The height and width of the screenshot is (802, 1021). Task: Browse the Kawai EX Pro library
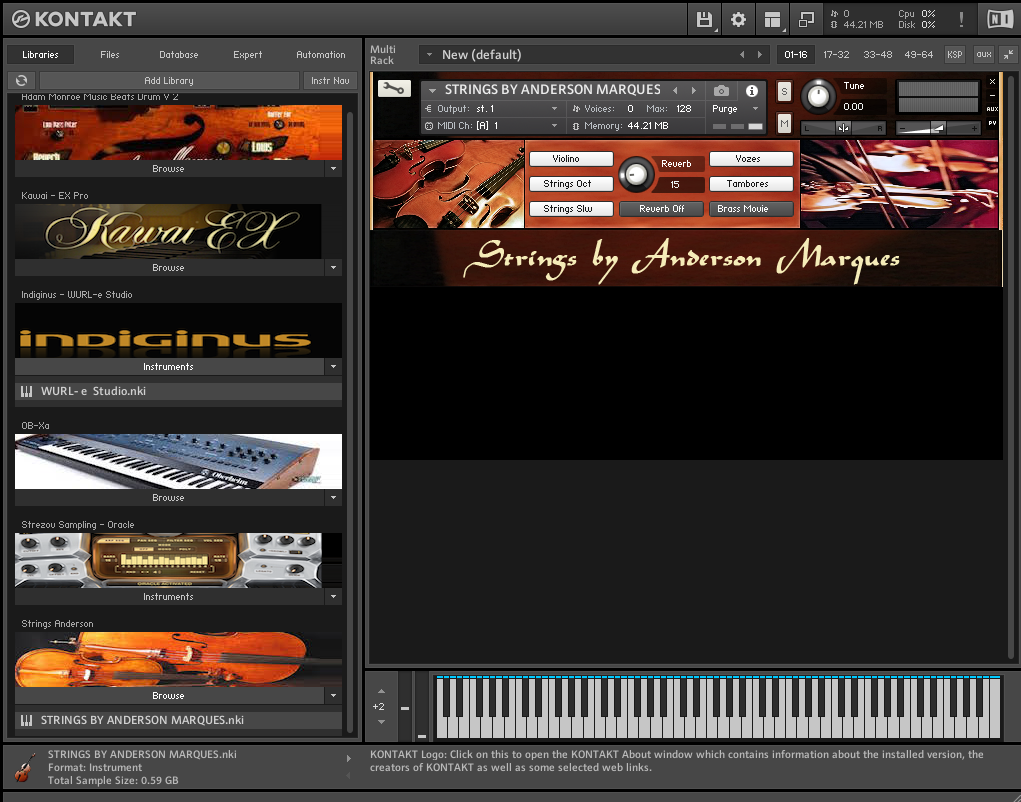click(x=169, y=268)
